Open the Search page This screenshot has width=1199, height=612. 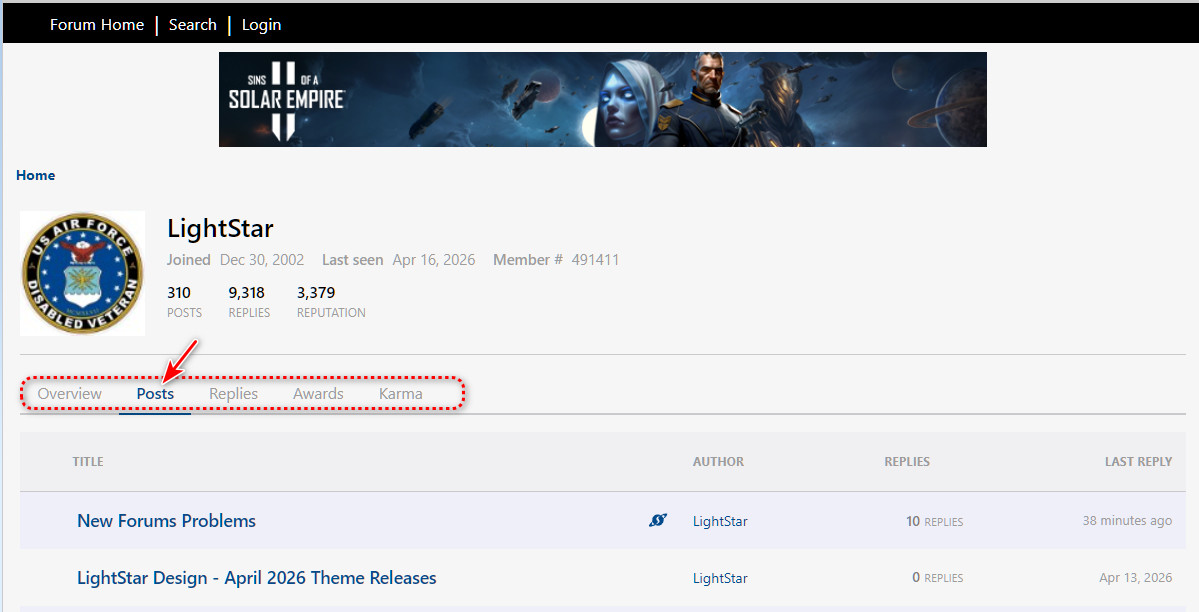point(192,25)
